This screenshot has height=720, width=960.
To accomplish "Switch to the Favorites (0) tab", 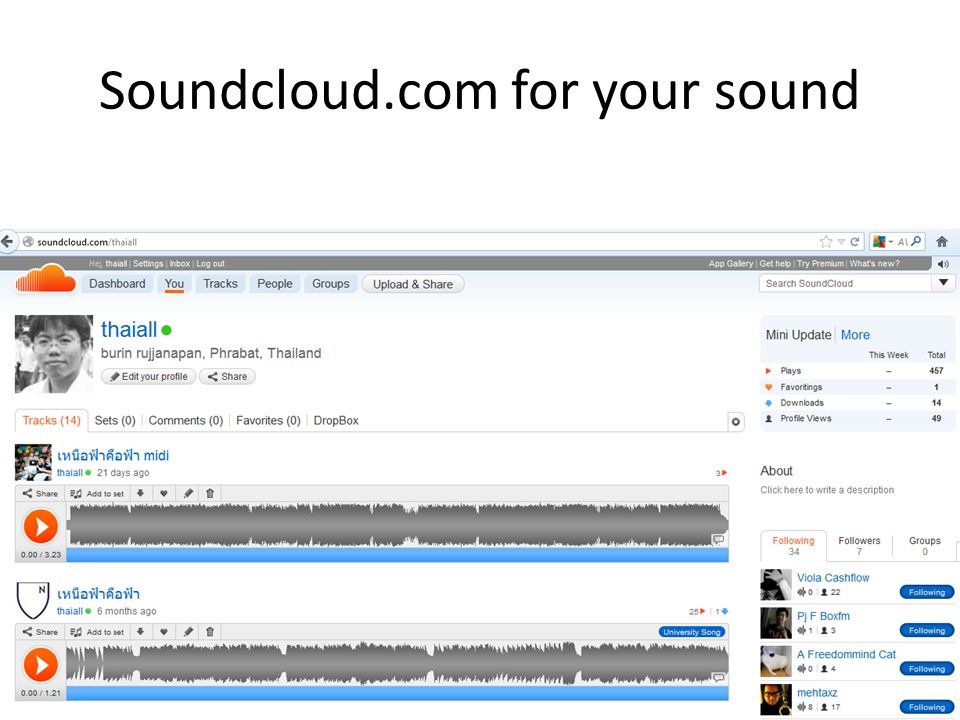I will 268,421.
